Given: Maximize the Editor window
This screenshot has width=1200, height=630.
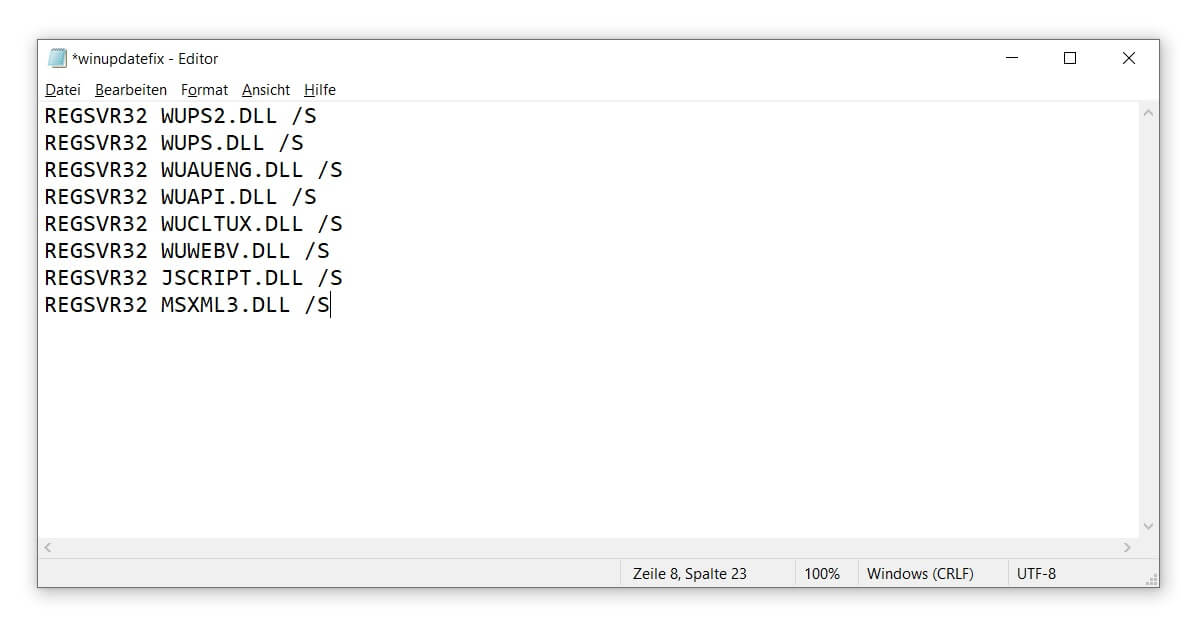Looking at the screenshot, I should [1070, 58].
